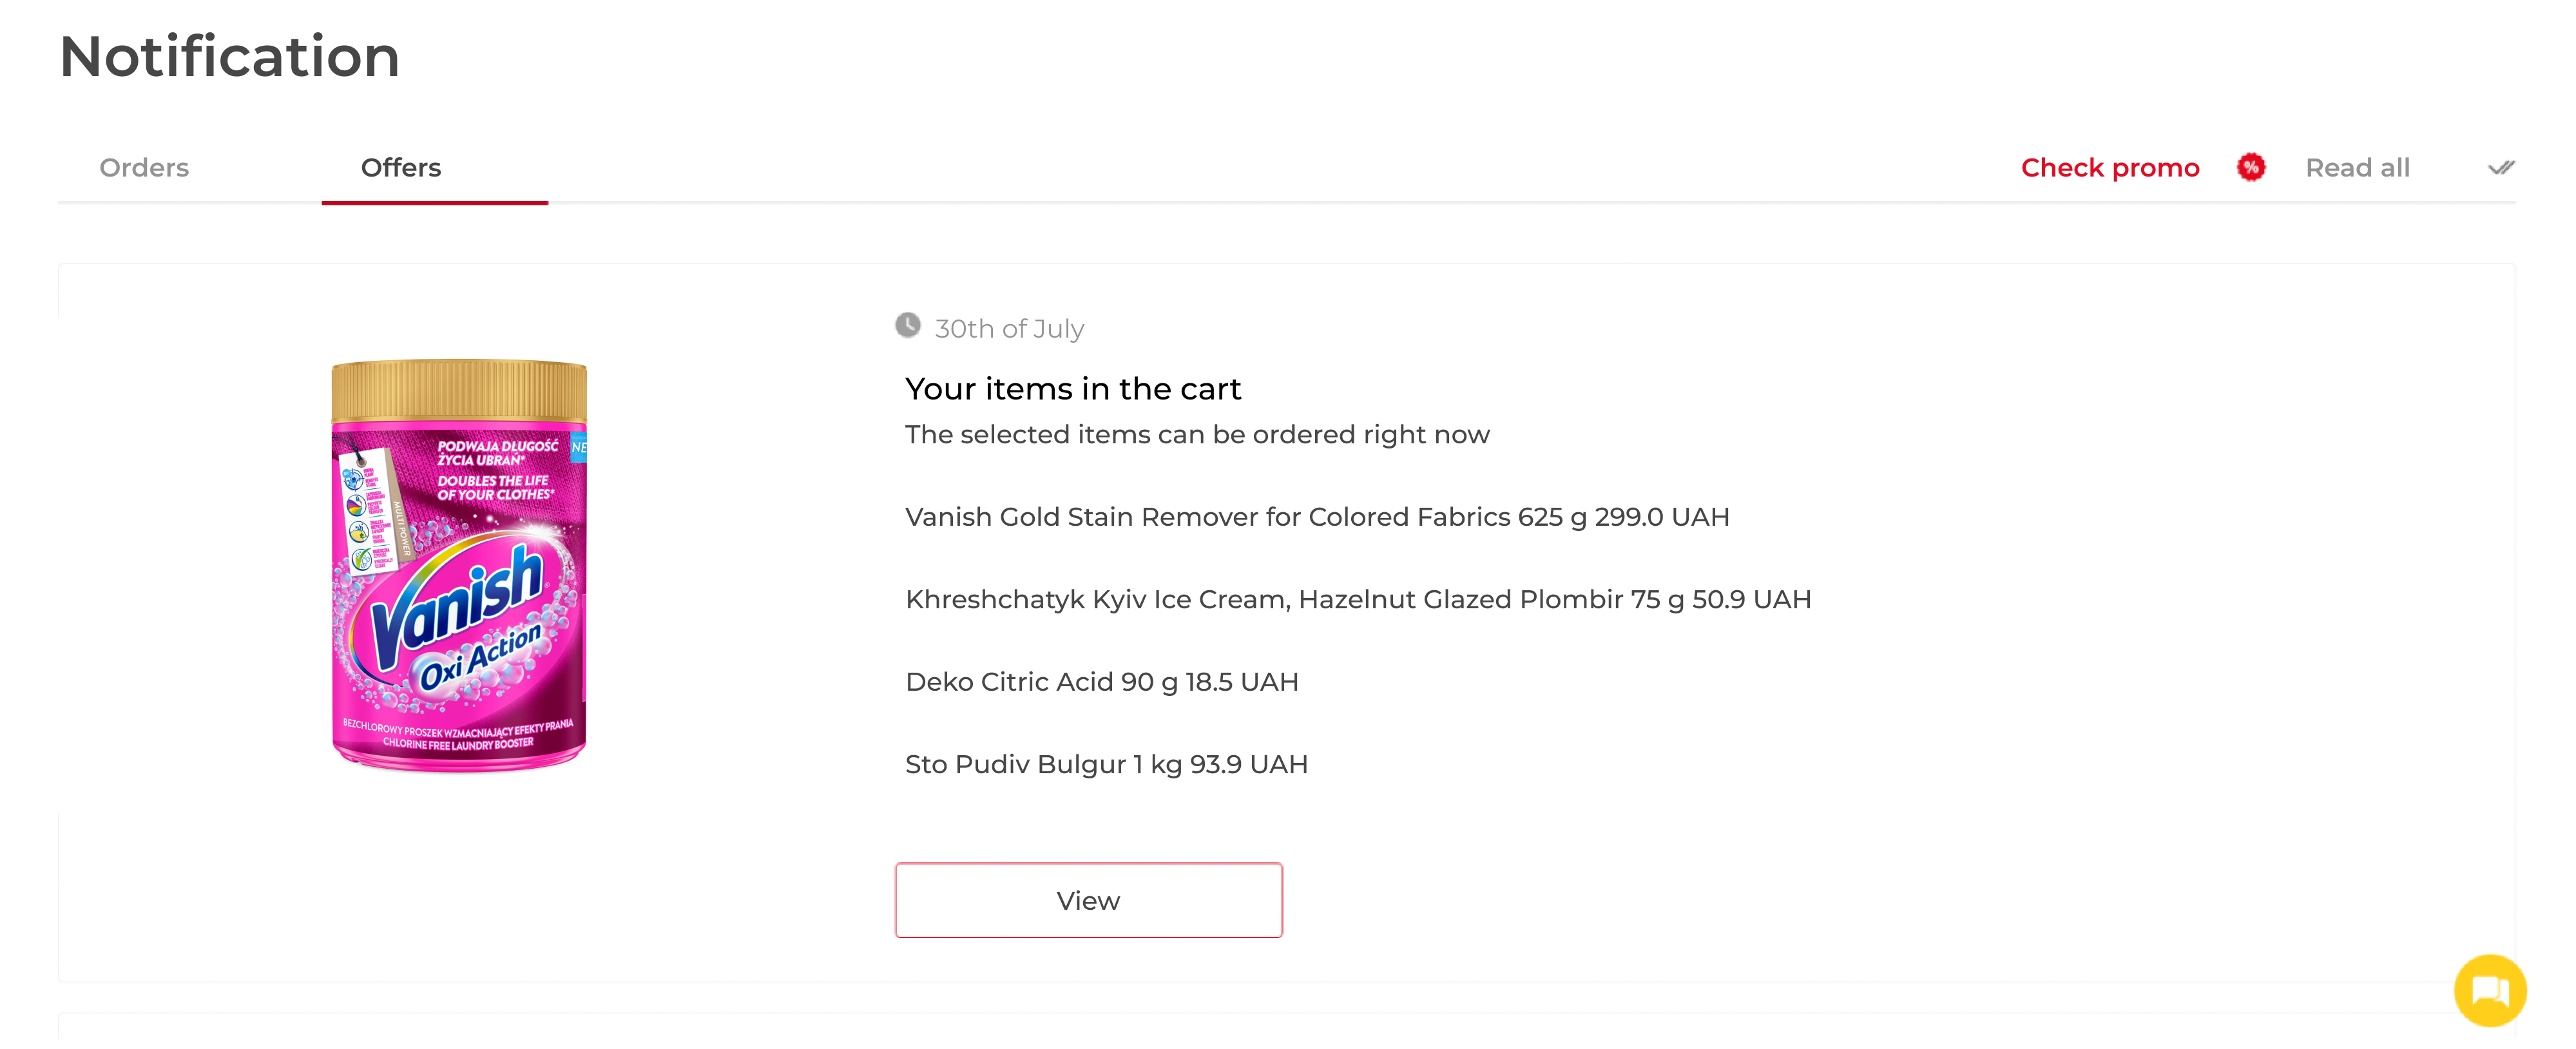The image size is (2576, 1049).
Task: Click the Sto Pudiv Bulgur item
Action: coord(1105,763)
